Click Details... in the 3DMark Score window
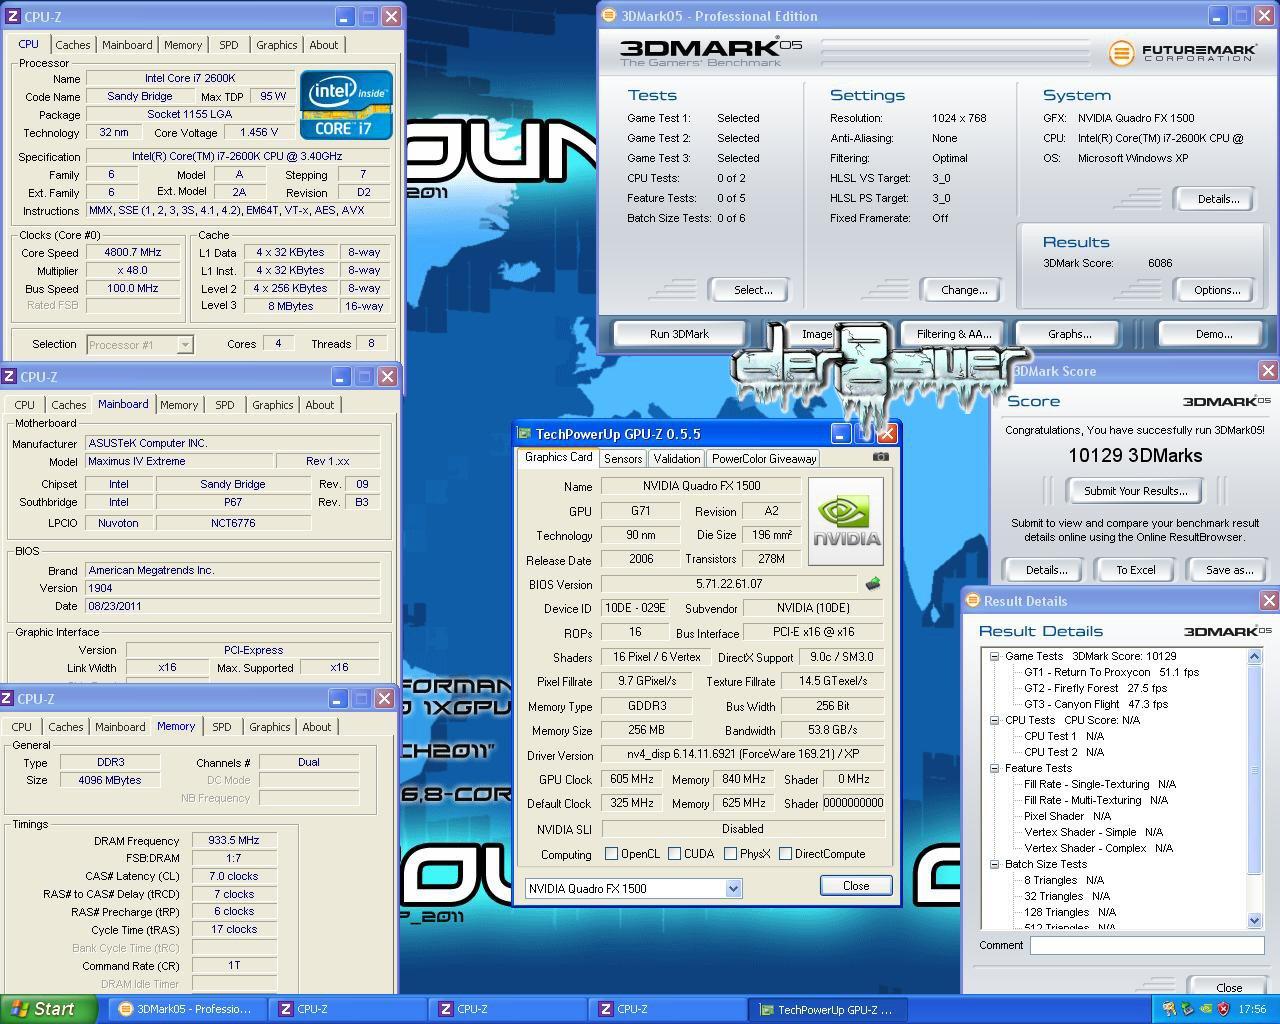 [1046, 570]
